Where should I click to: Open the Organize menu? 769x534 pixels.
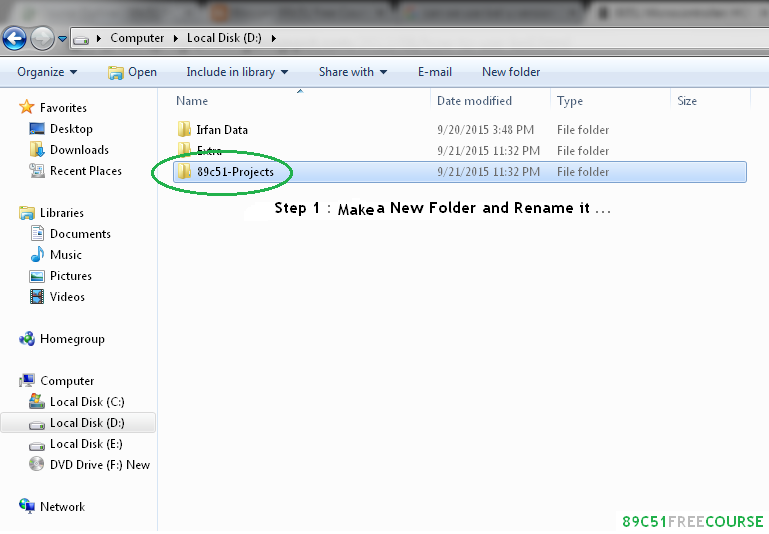(47, 72)
